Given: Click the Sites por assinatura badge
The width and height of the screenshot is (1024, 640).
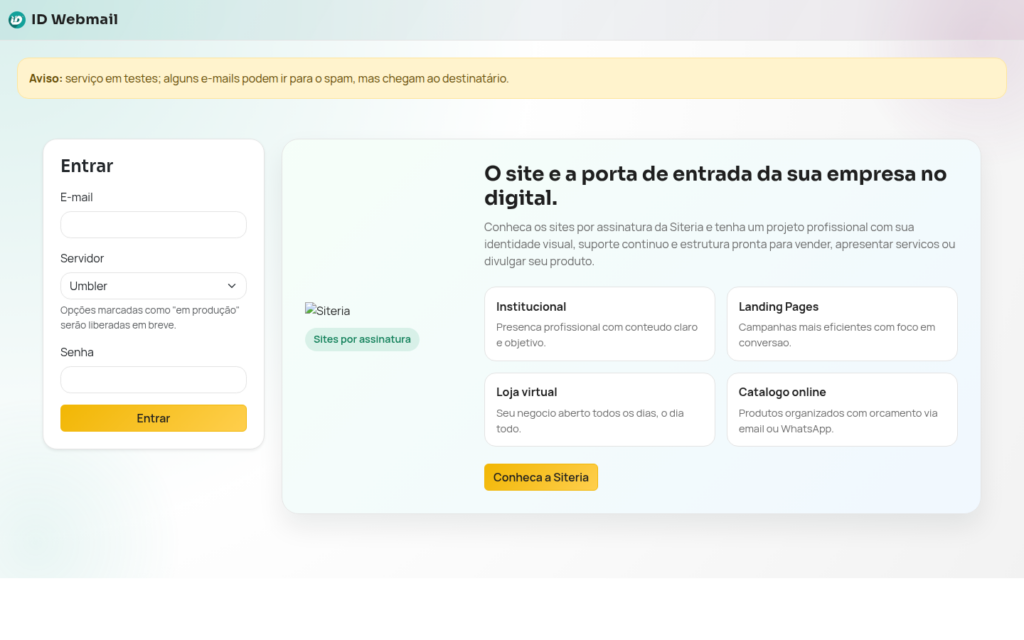Looking at the screenshot, I should [x=362, y=339].
